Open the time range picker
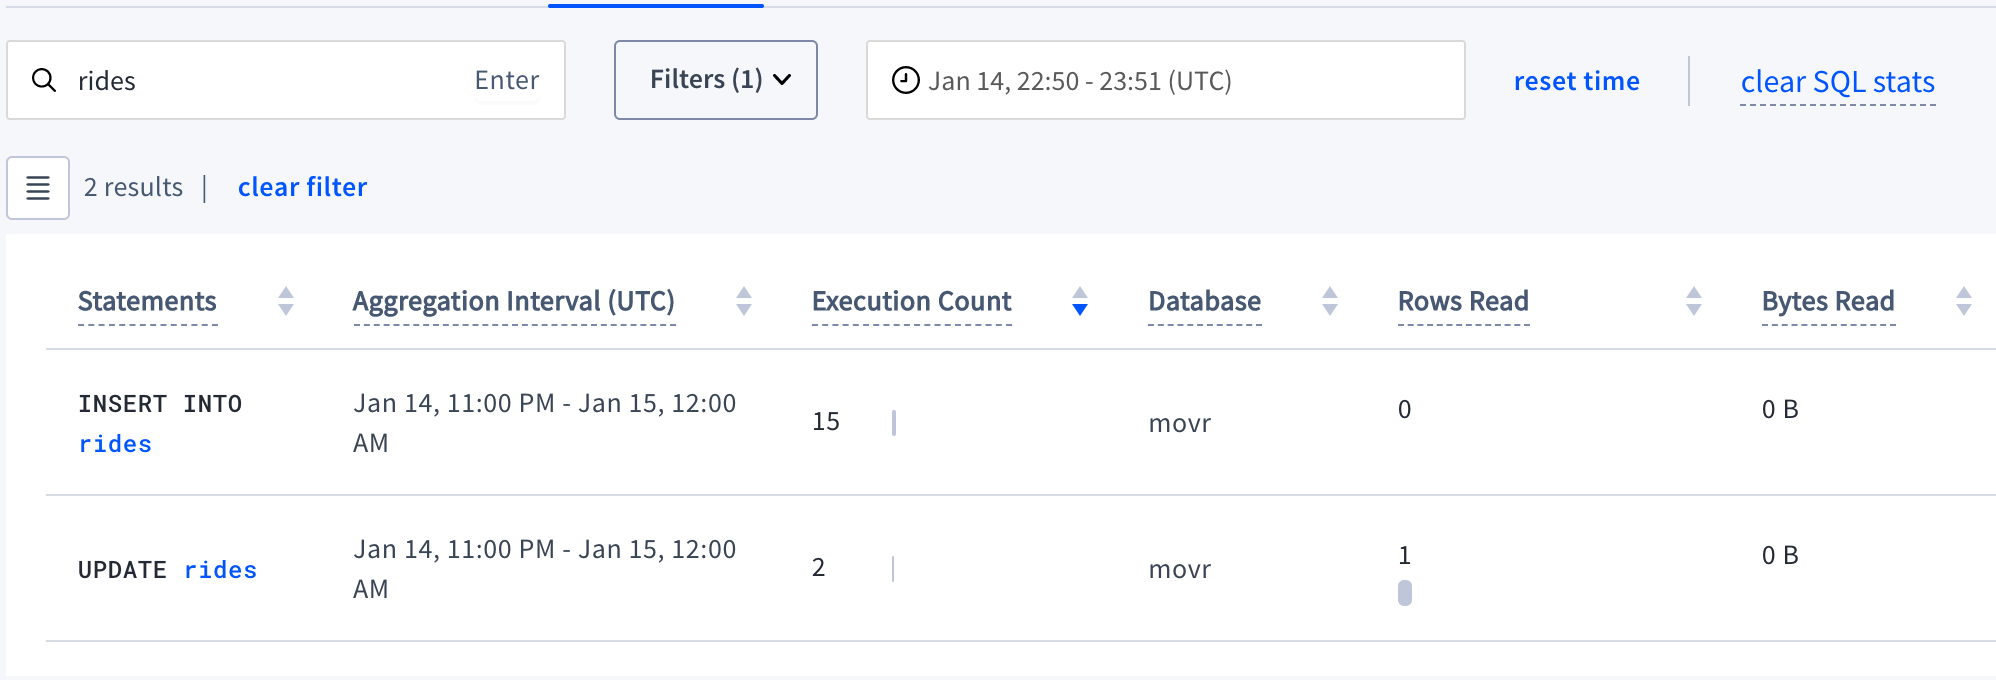1996x680 pixels. click(x=1165, y=80)
